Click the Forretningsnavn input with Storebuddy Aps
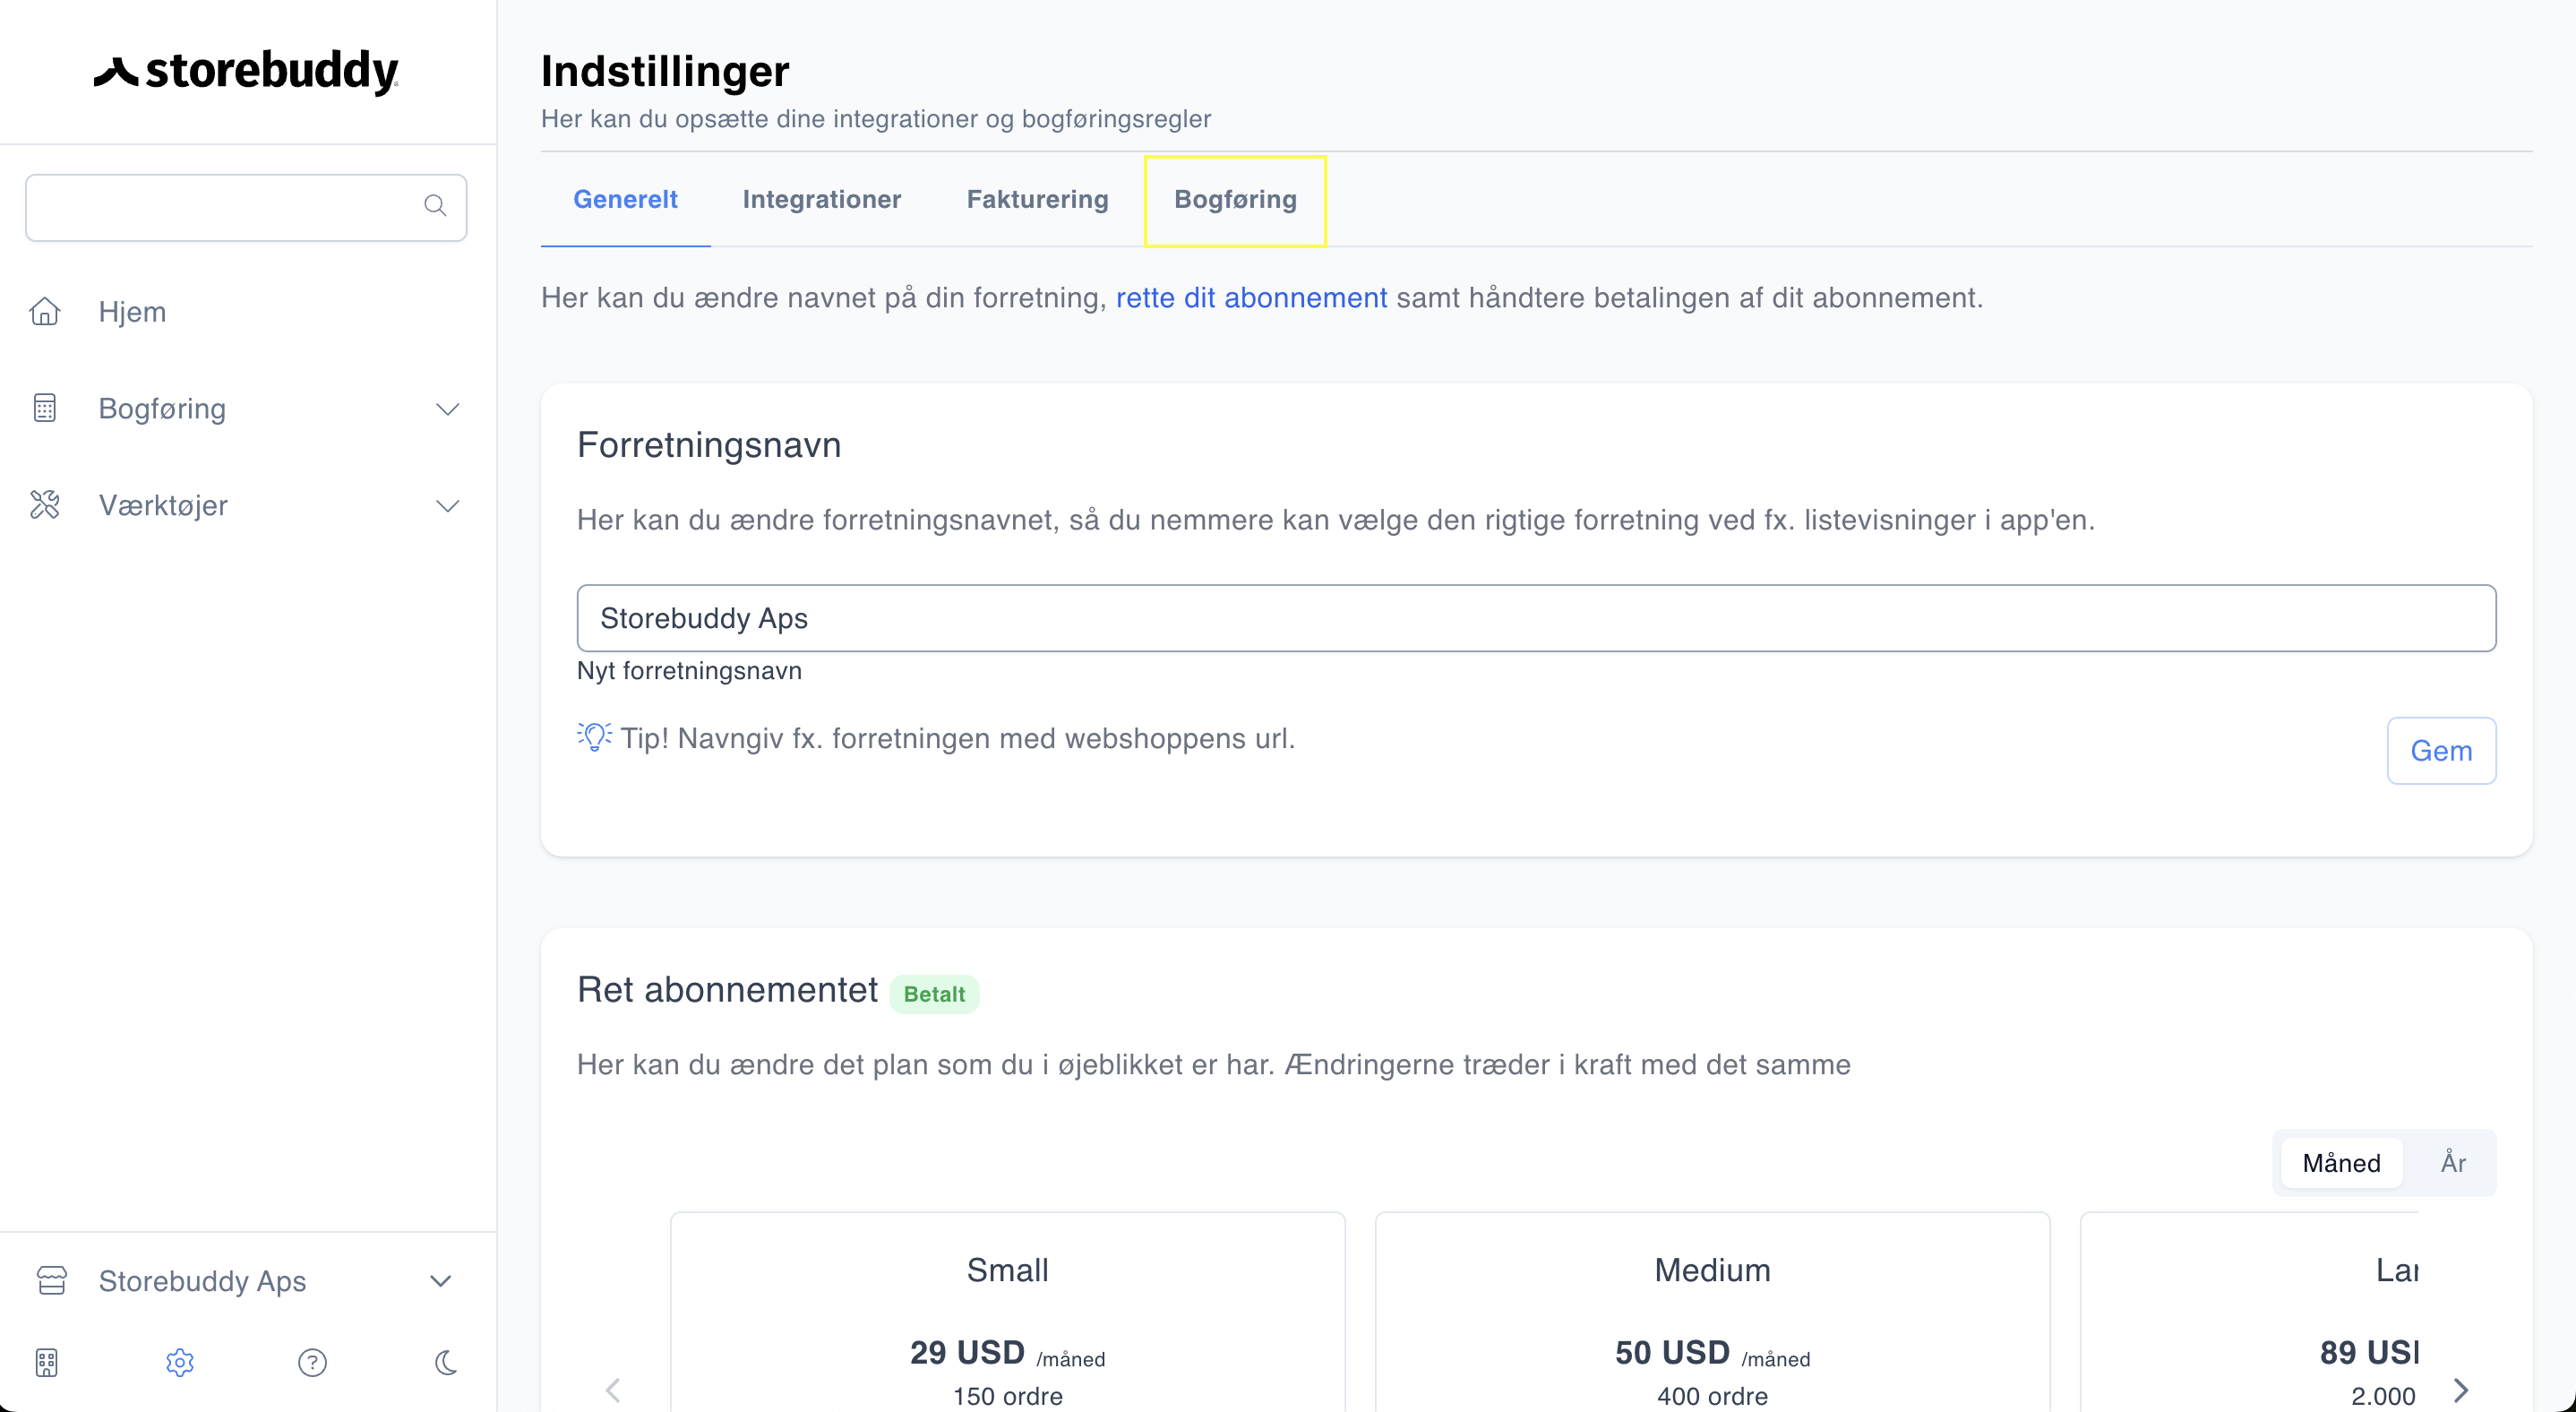Screen dimensions: 2576x1412 click(1536, 618)
